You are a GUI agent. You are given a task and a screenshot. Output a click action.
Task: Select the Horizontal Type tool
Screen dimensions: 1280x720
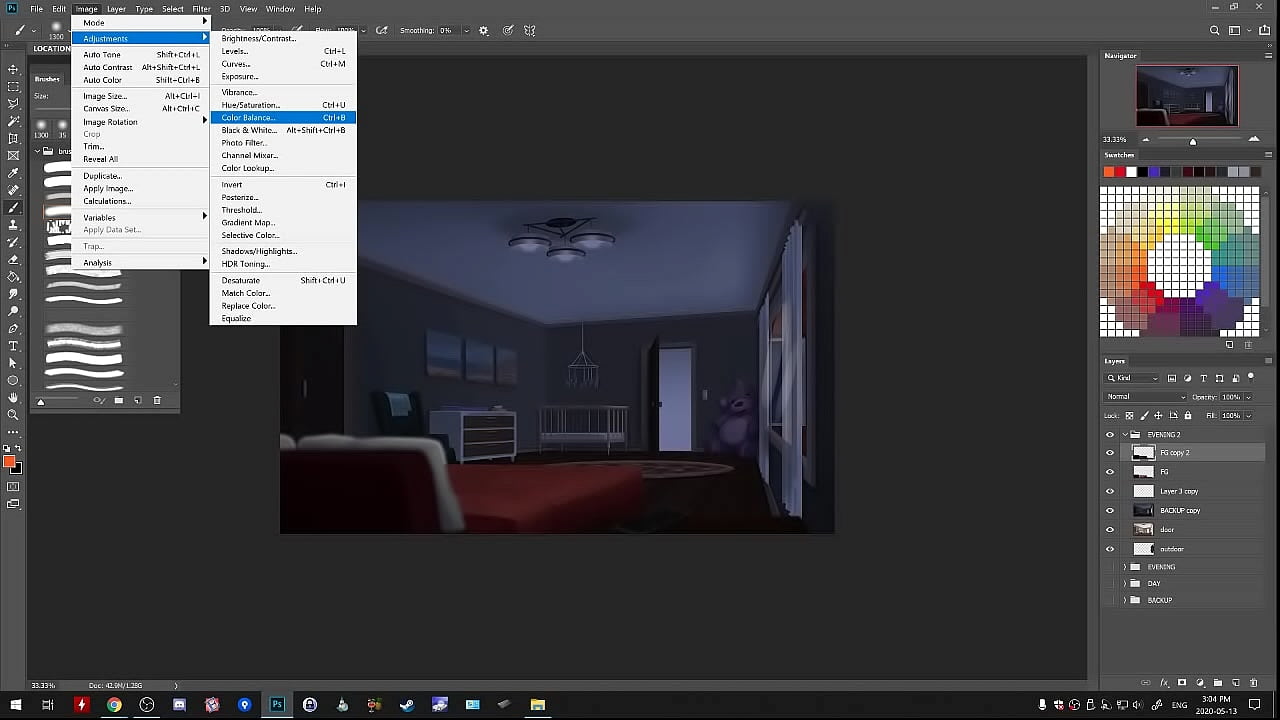point(13,346)
